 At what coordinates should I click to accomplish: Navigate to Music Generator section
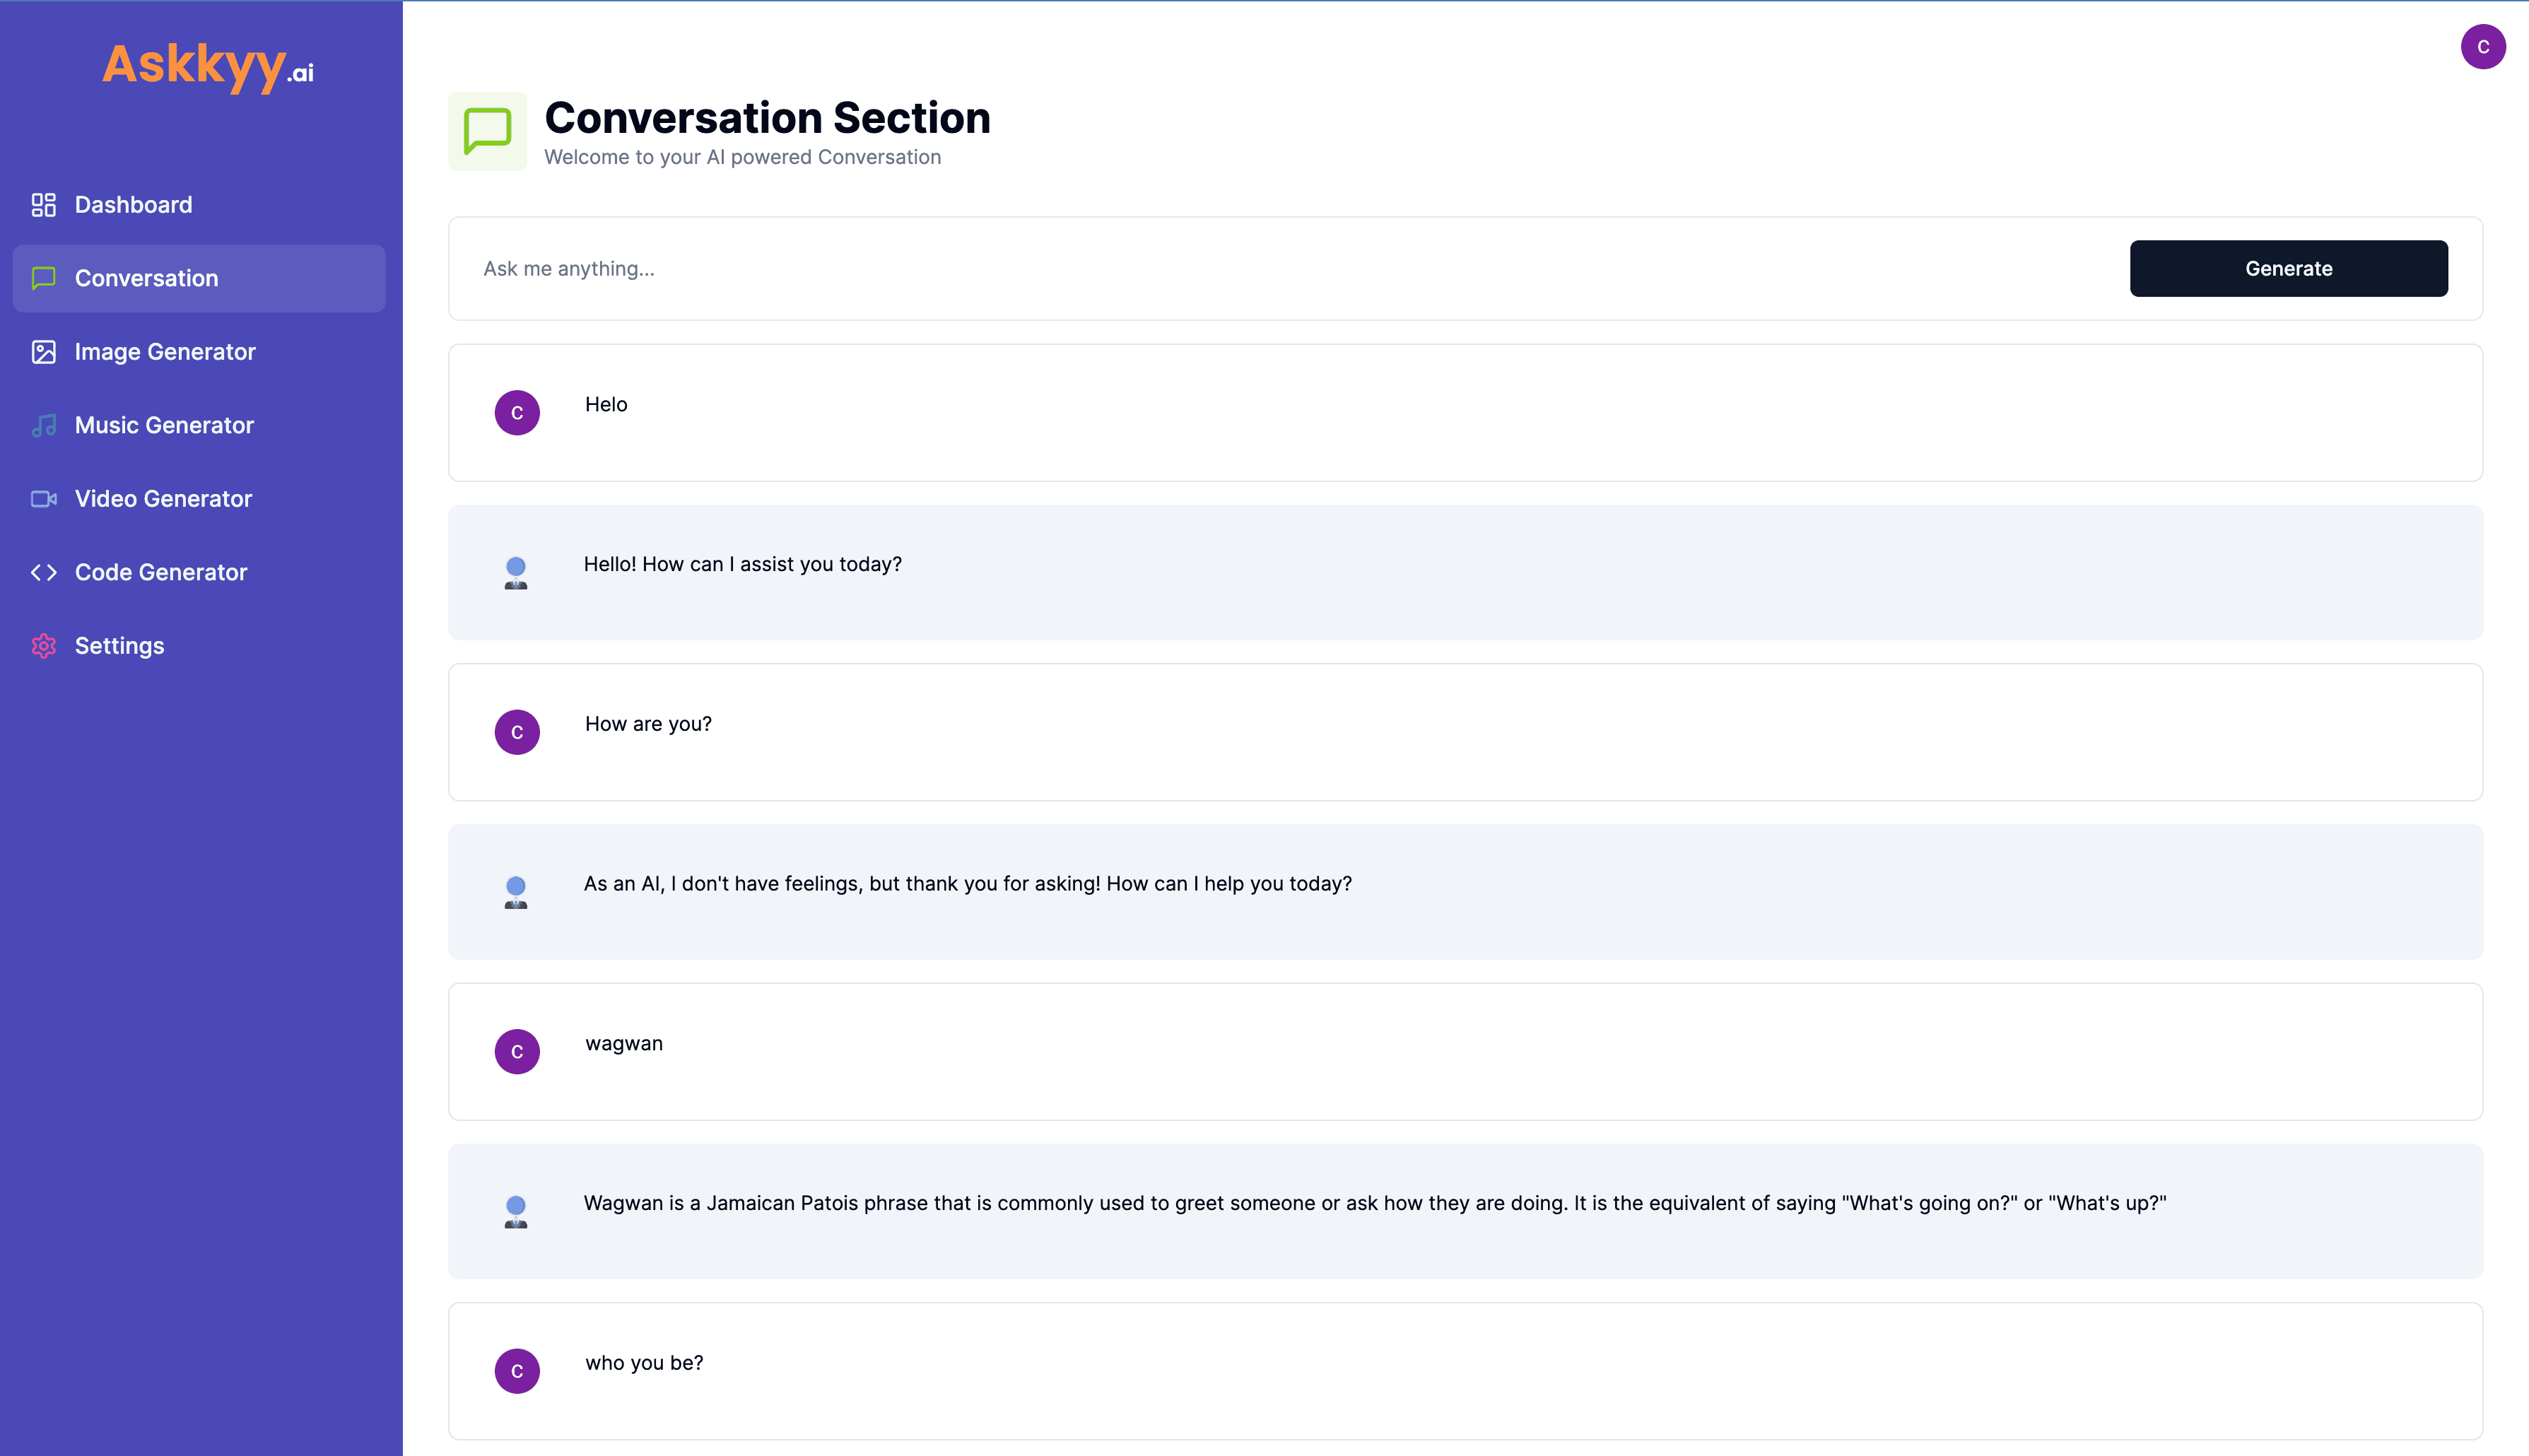[164, 425]
